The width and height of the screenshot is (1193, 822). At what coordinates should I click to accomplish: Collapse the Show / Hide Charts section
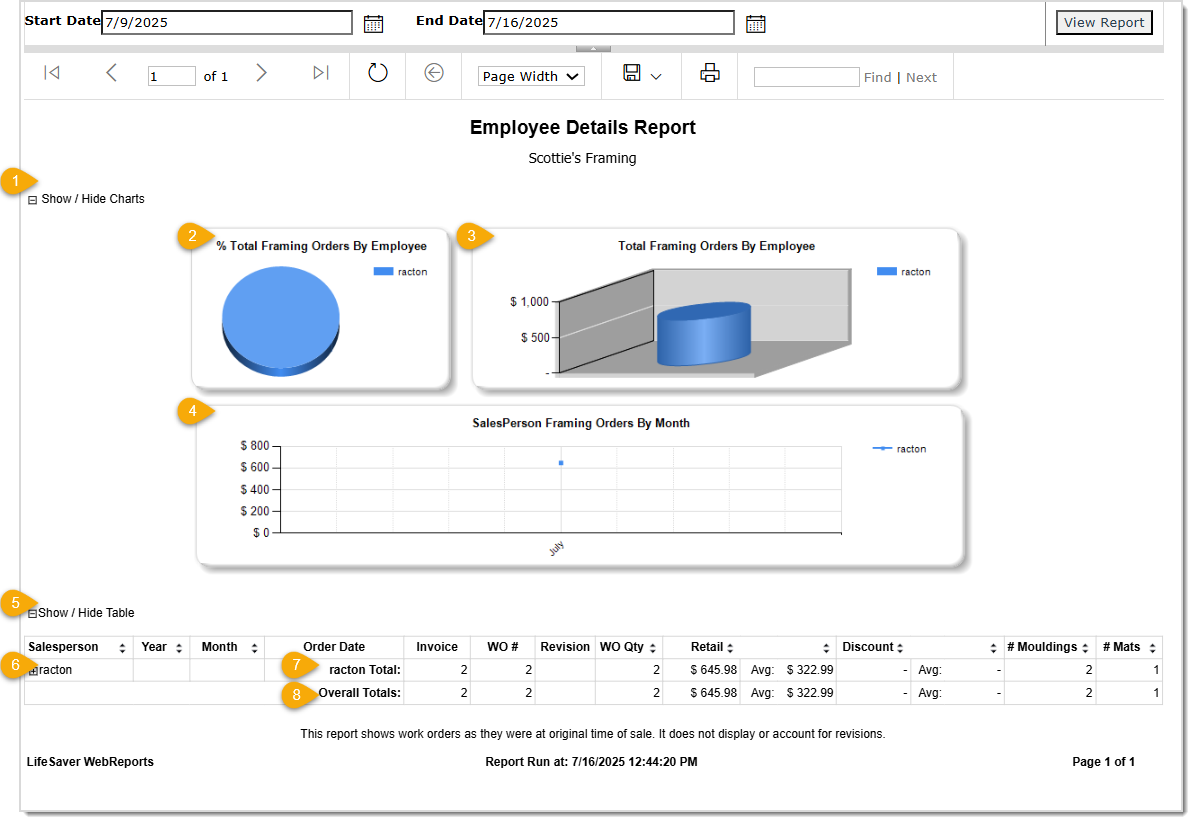pos(32,198)
